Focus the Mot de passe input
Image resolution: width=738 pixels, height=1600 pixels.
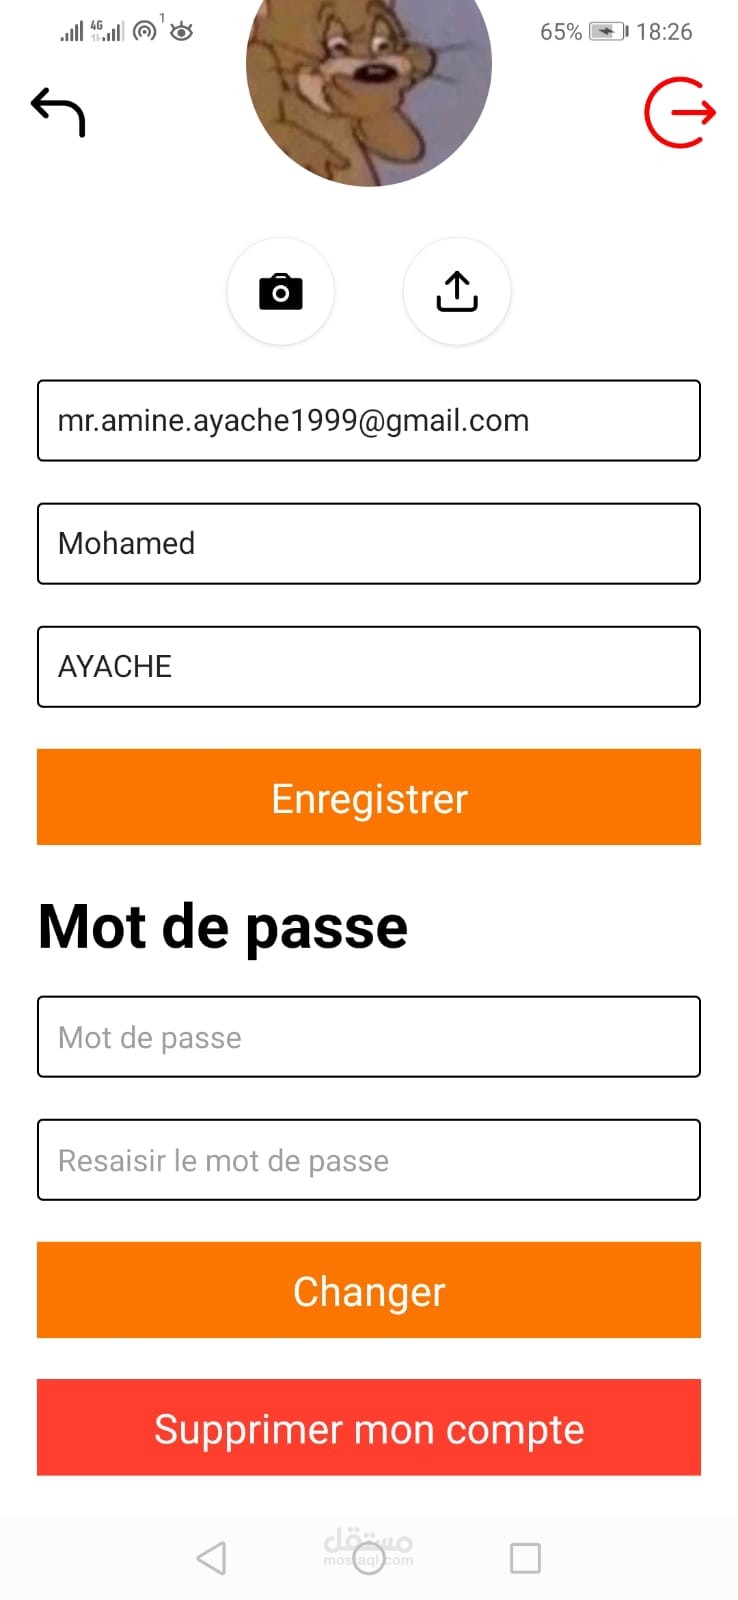point(368,1037)
